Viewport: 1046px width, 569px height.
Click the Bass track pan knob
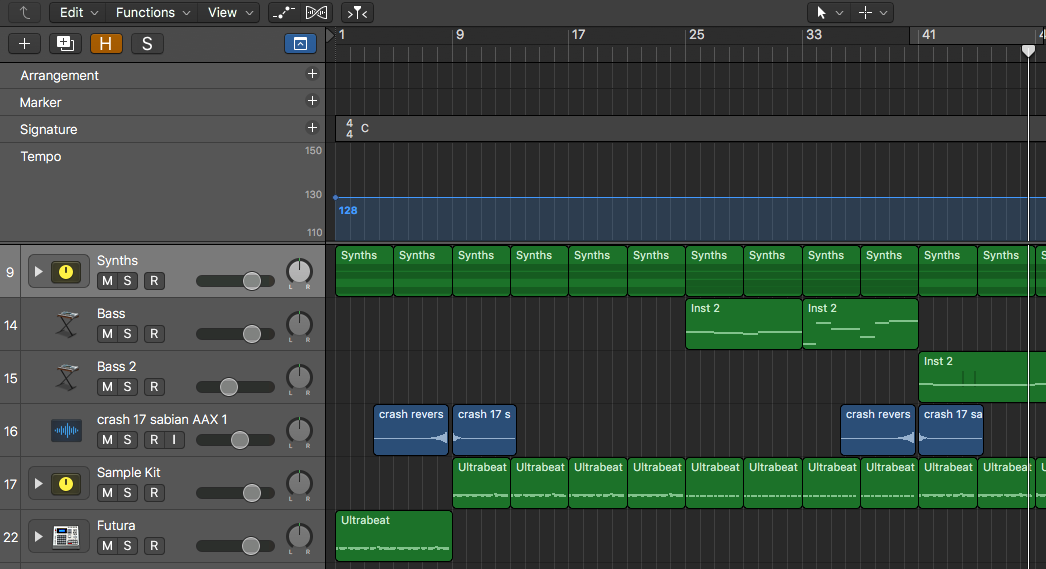tap(299, 324)
